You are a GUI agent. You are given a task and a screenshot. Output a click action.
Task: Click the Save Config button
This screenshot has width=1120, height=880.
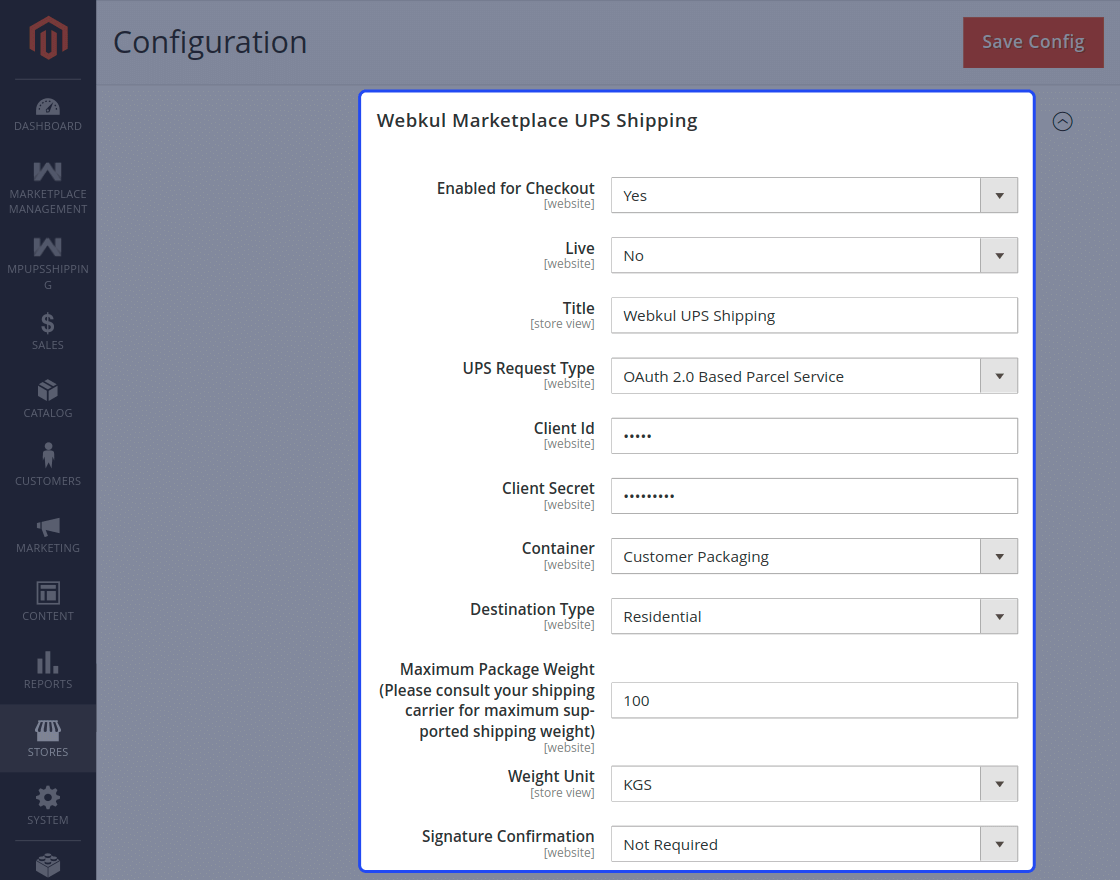[1033, 42]
